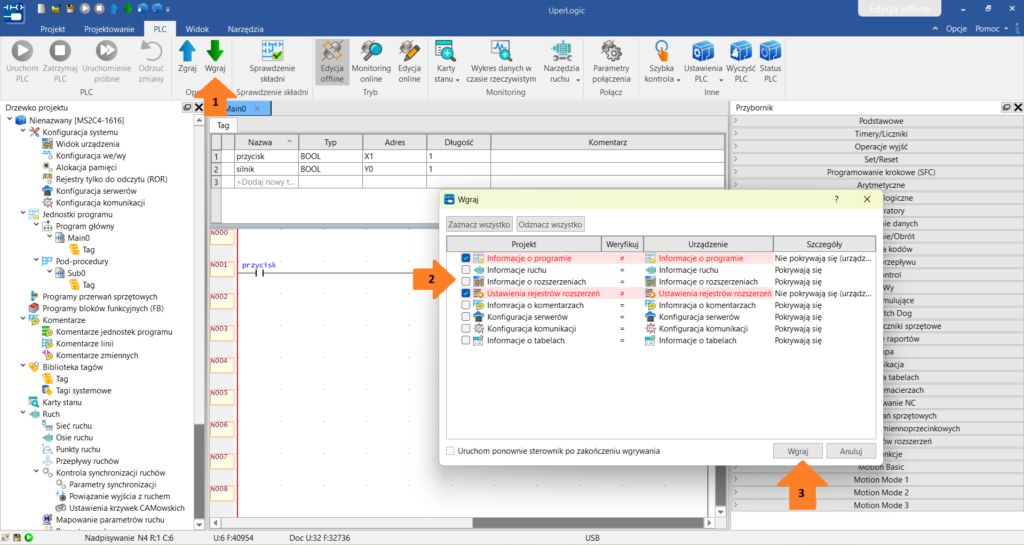Click Wyczyść PLC icon
The height and width of the screenshot is (545, 1024).
click(x=741, y=51)
